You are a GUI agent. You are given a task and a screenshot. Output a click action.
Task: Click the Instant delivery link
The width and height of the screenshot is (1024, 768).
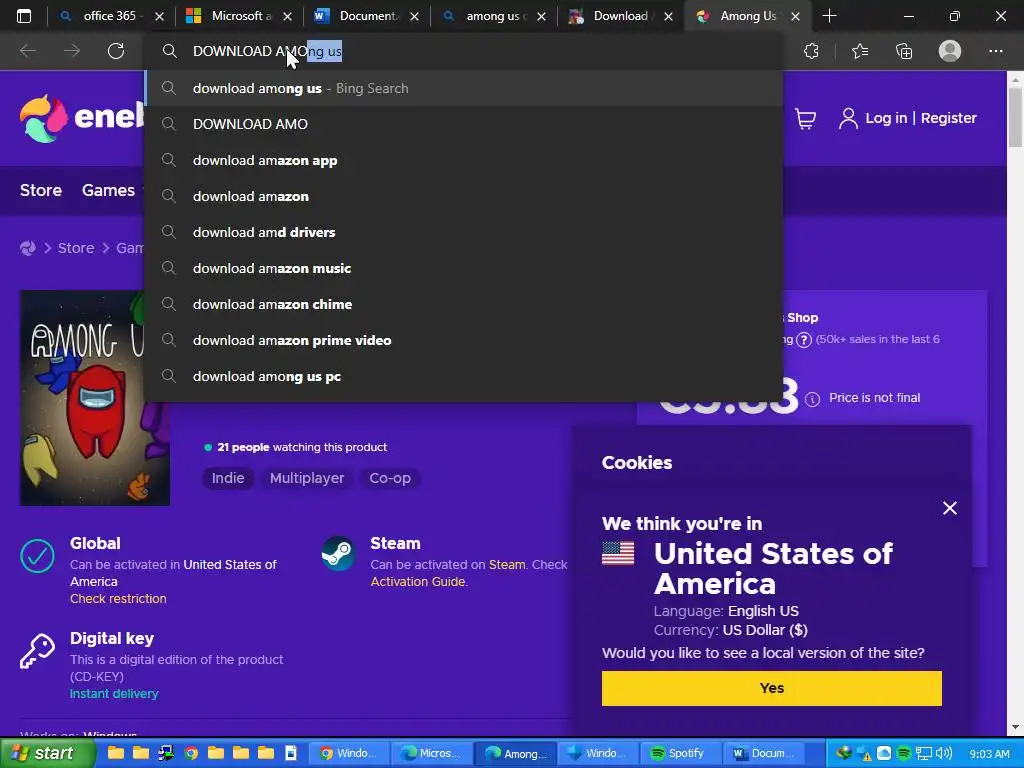pyautogui.click(x=114, y=694)
